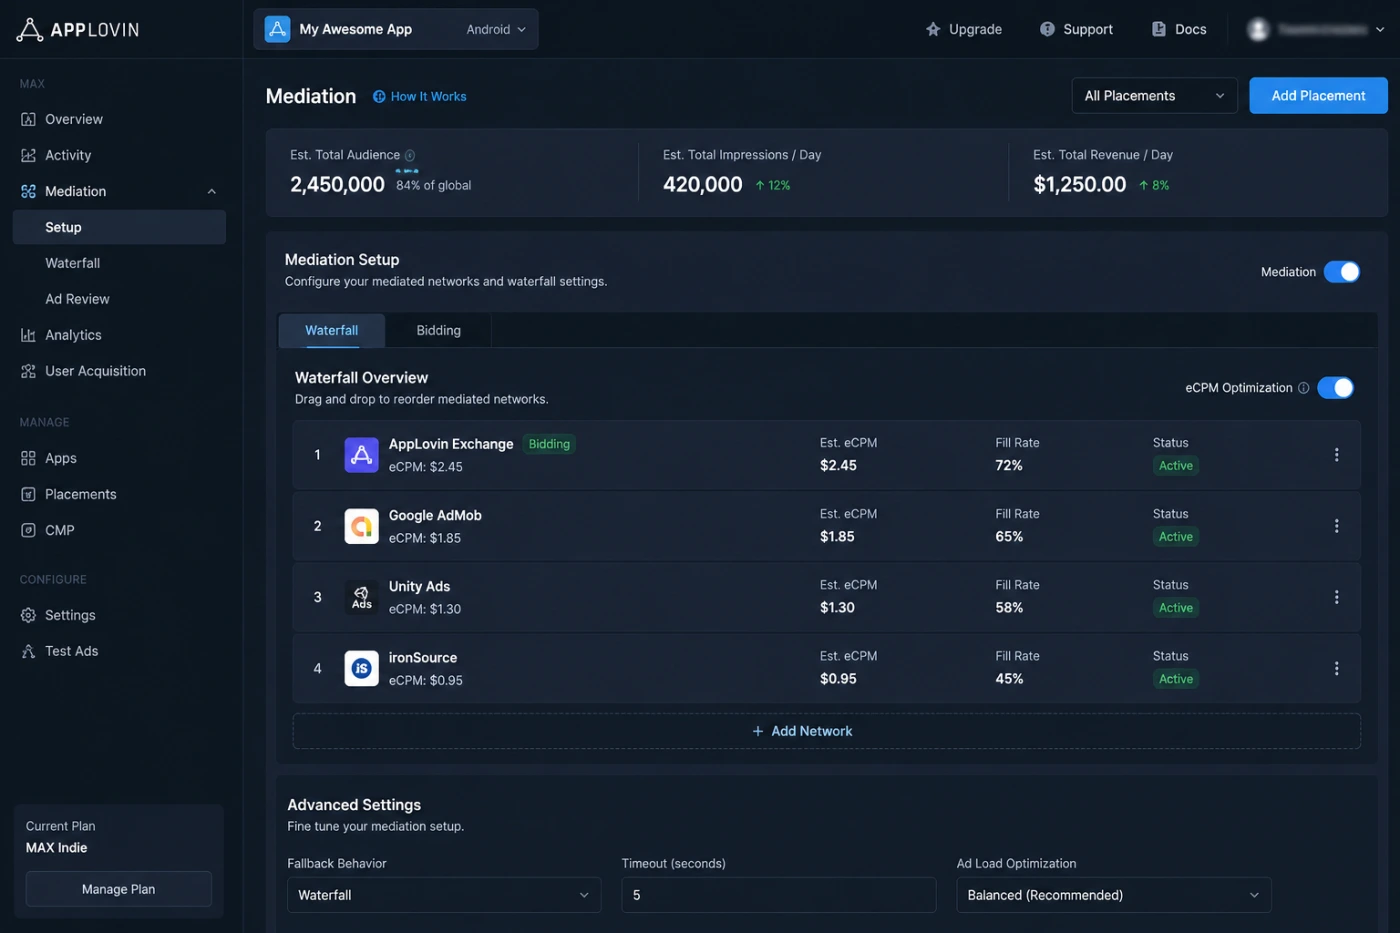Click the Apps grid icon

point(28,458)
